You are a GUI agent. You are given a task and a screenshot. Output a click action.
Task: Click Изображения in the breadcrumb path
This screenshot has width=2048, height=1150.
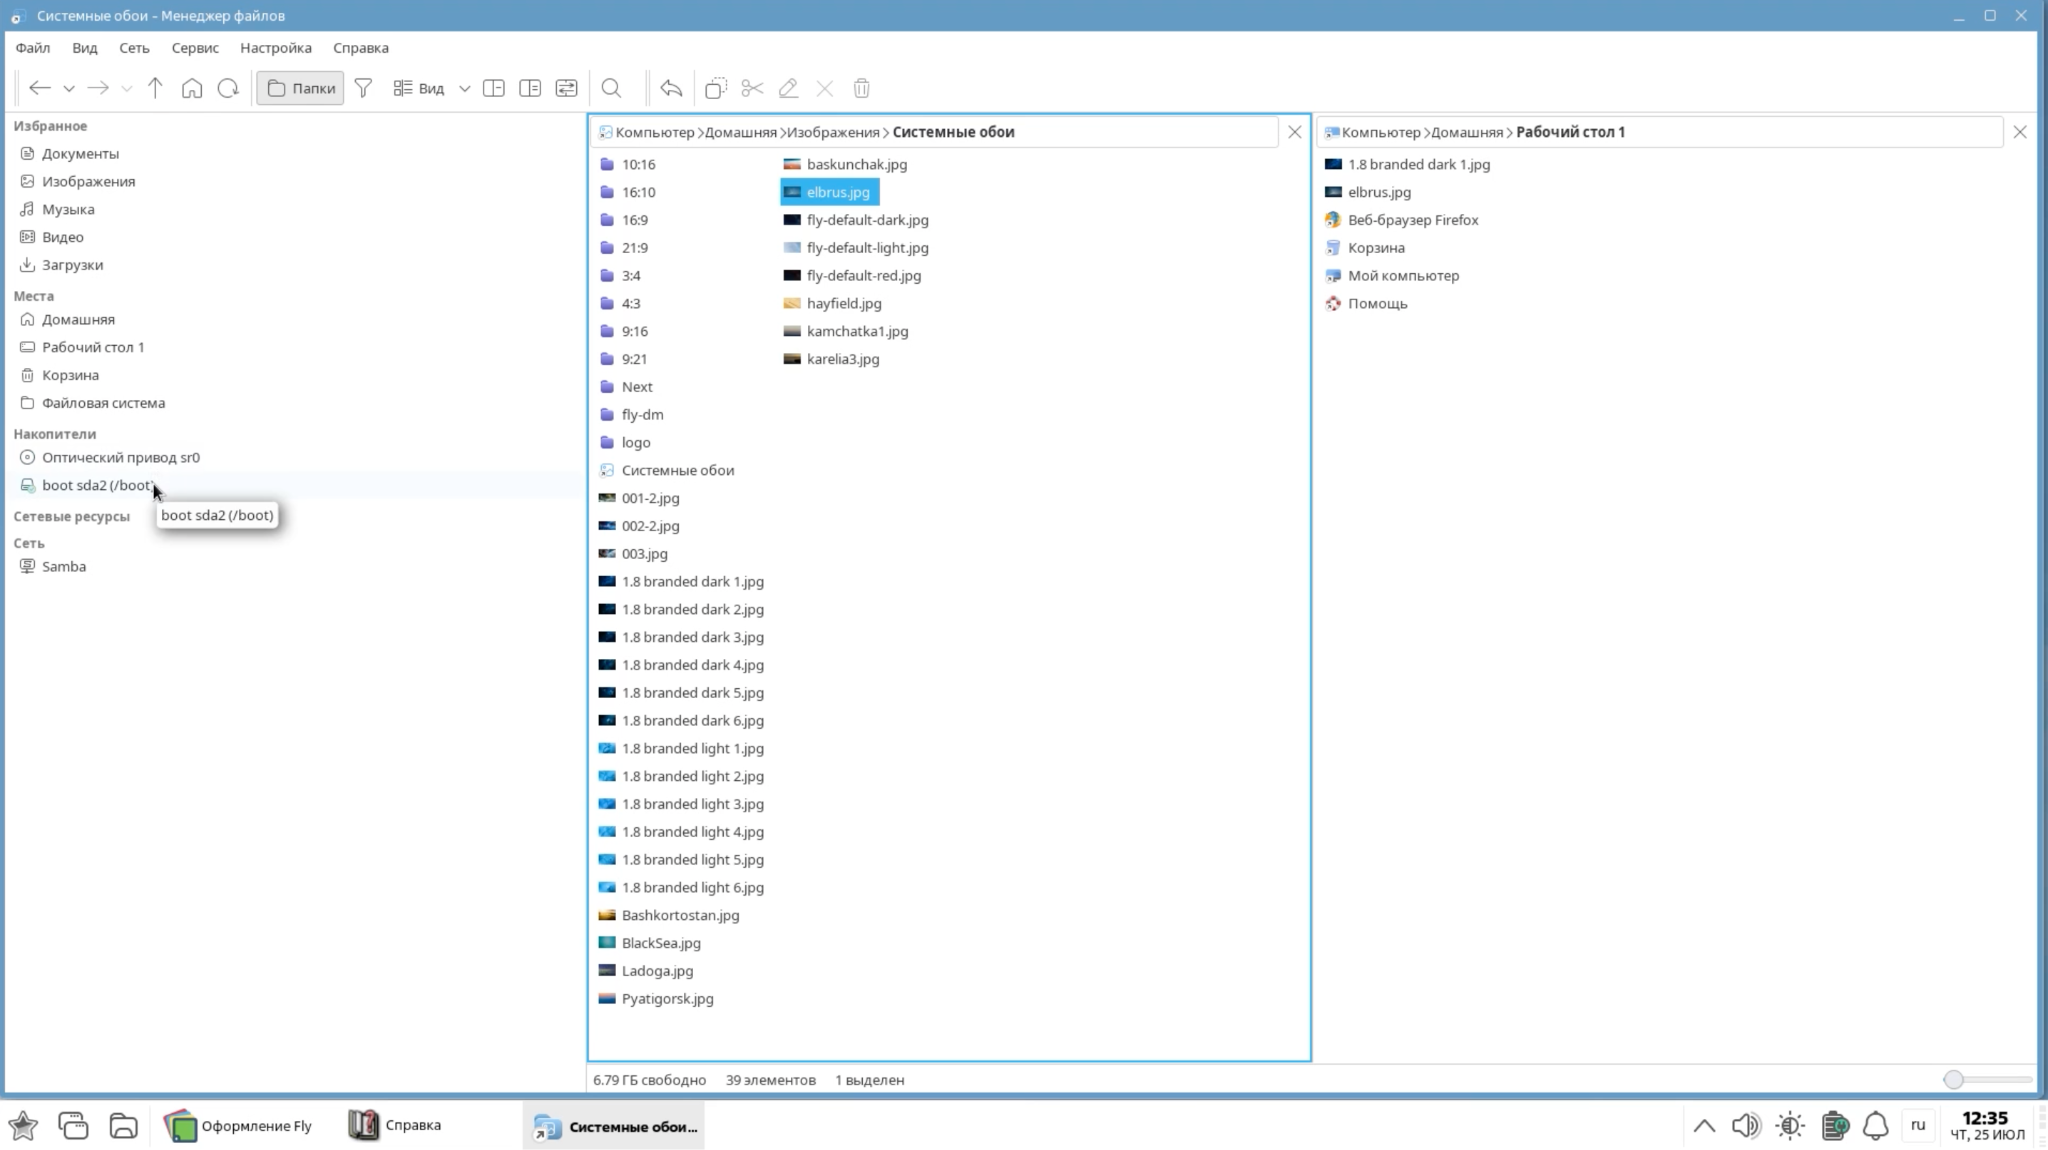point(832,132)
